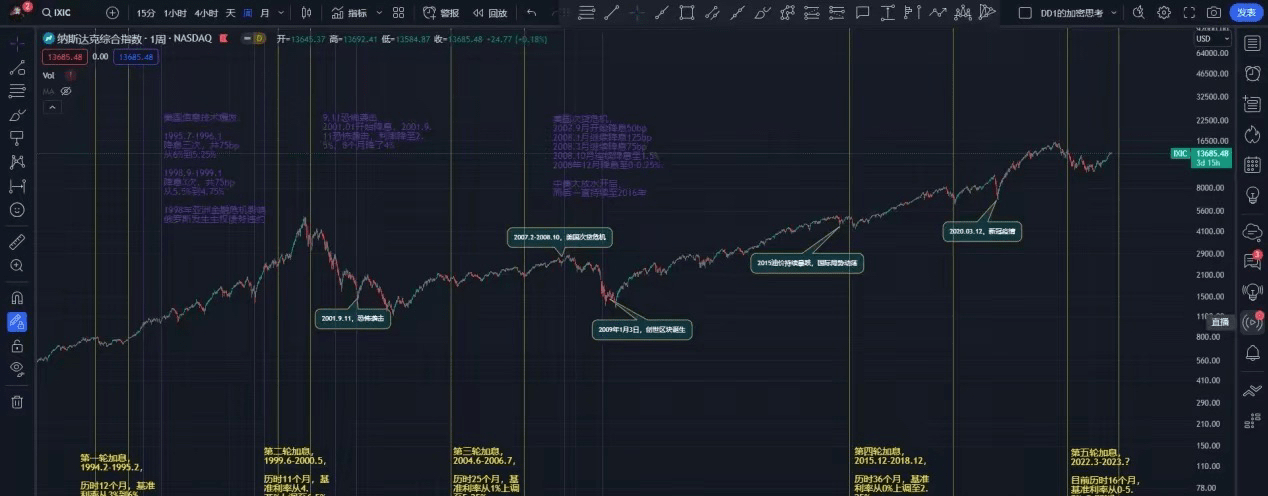
Task: Select the 15分 timeframe
Action: pos(146,13)
